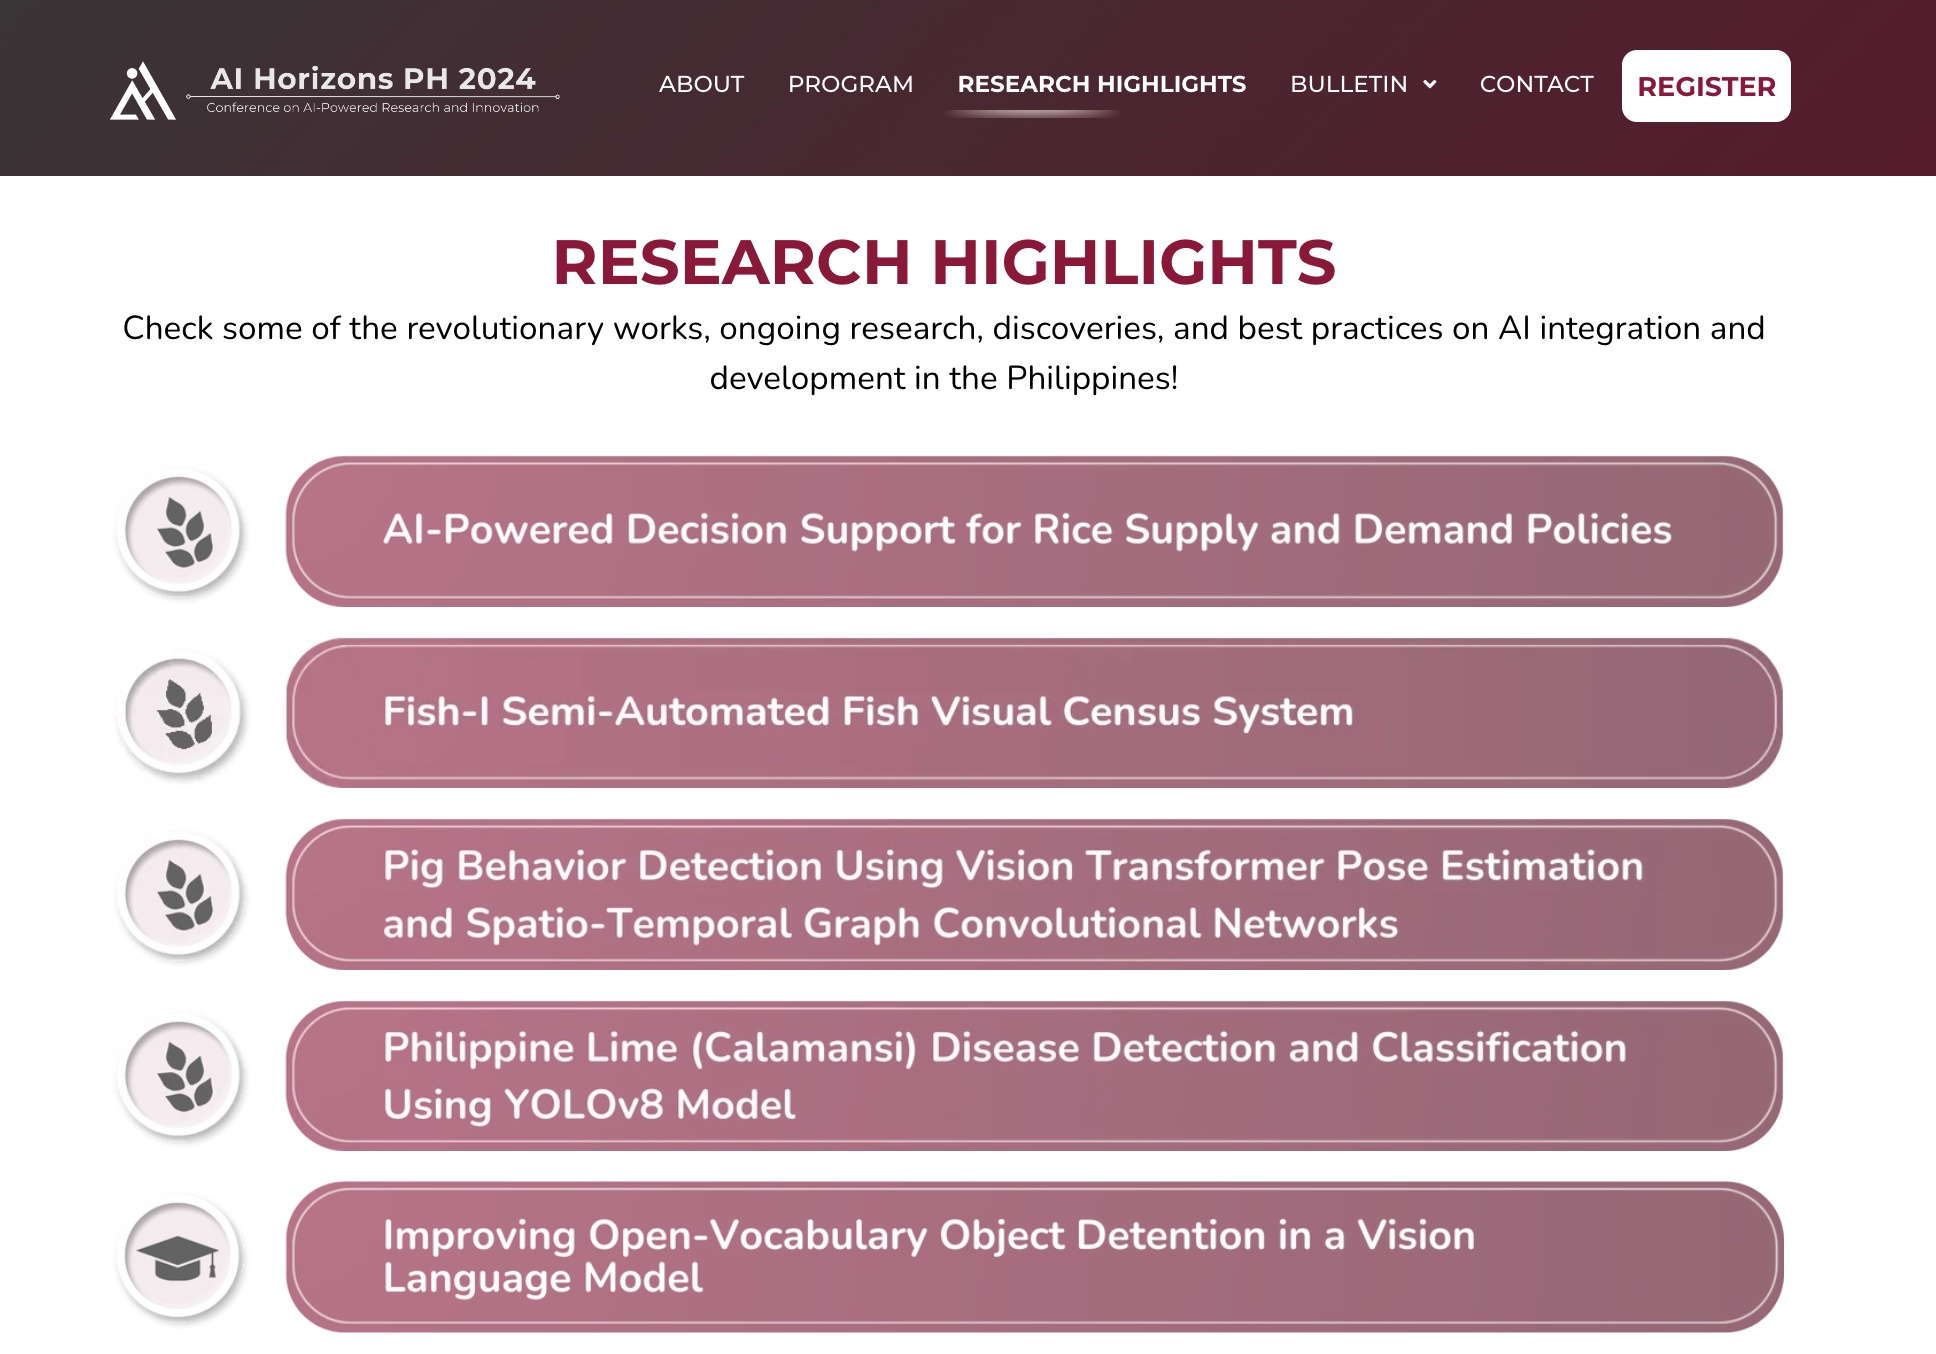Viewport: 1936px width, 1354px height.
Task: Click the AI Horizons PH 2024 title
Action: [x=372, y=79]
